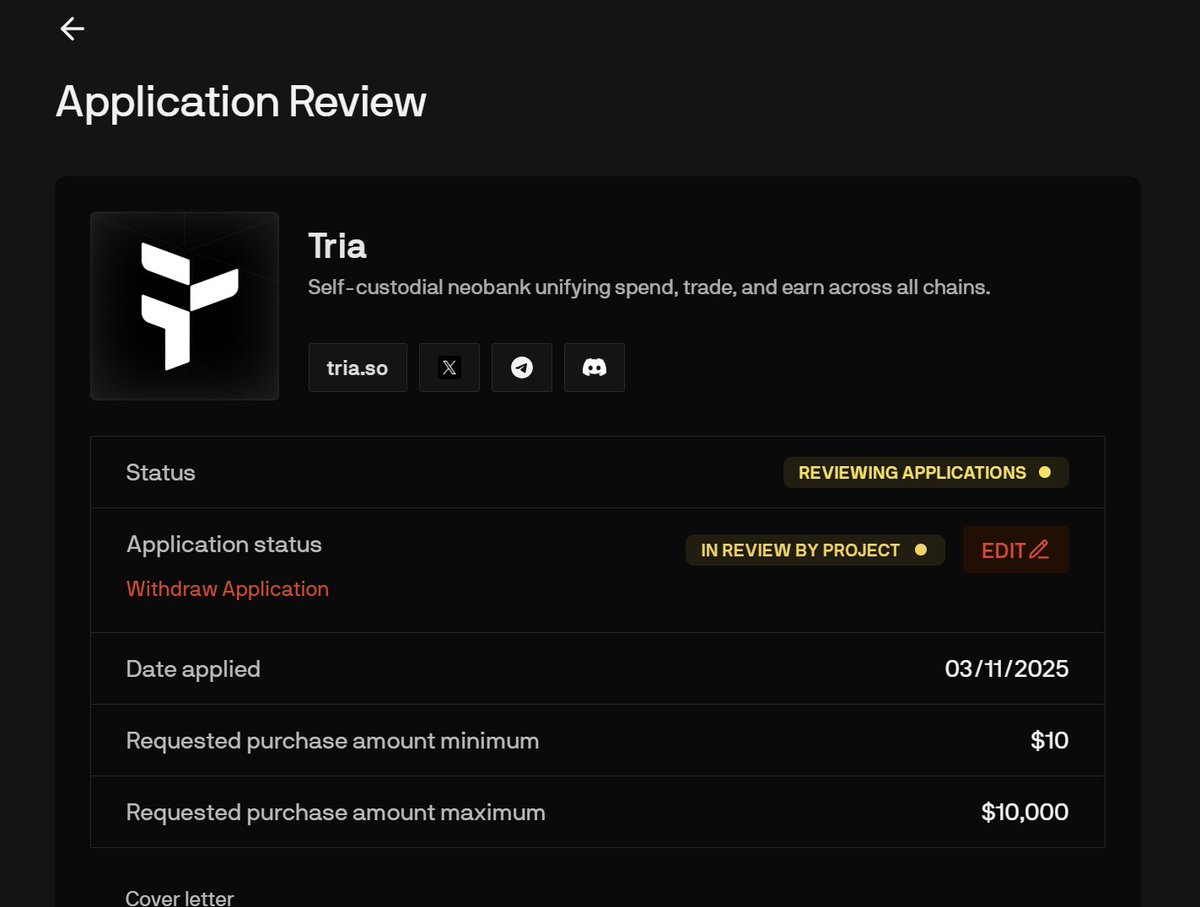
Task: Select the Tria project name
Action: pyautogui.click(x=337, y=246)
